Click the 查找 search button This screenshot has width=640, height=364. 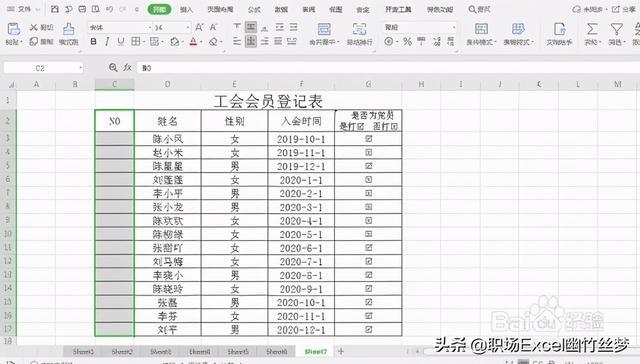click(x=479, y=9)
